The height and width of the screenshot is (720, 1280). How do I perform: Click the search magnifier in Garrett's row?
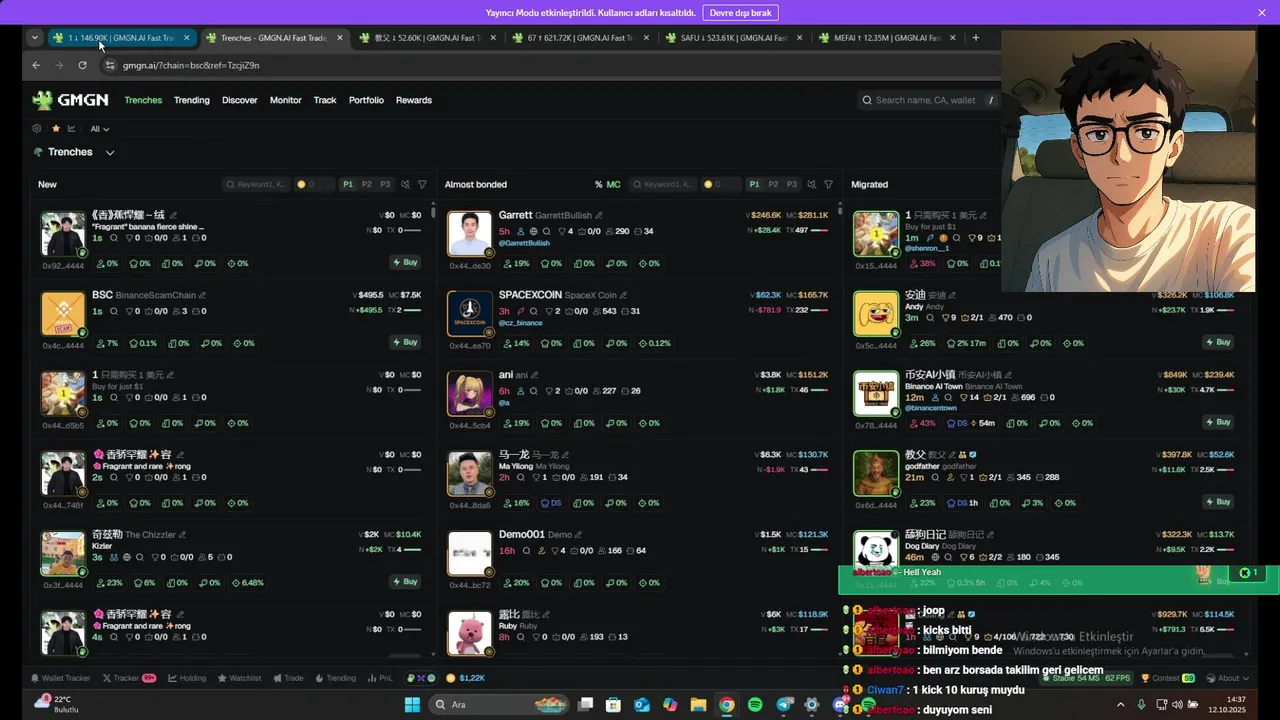[547, 231]
